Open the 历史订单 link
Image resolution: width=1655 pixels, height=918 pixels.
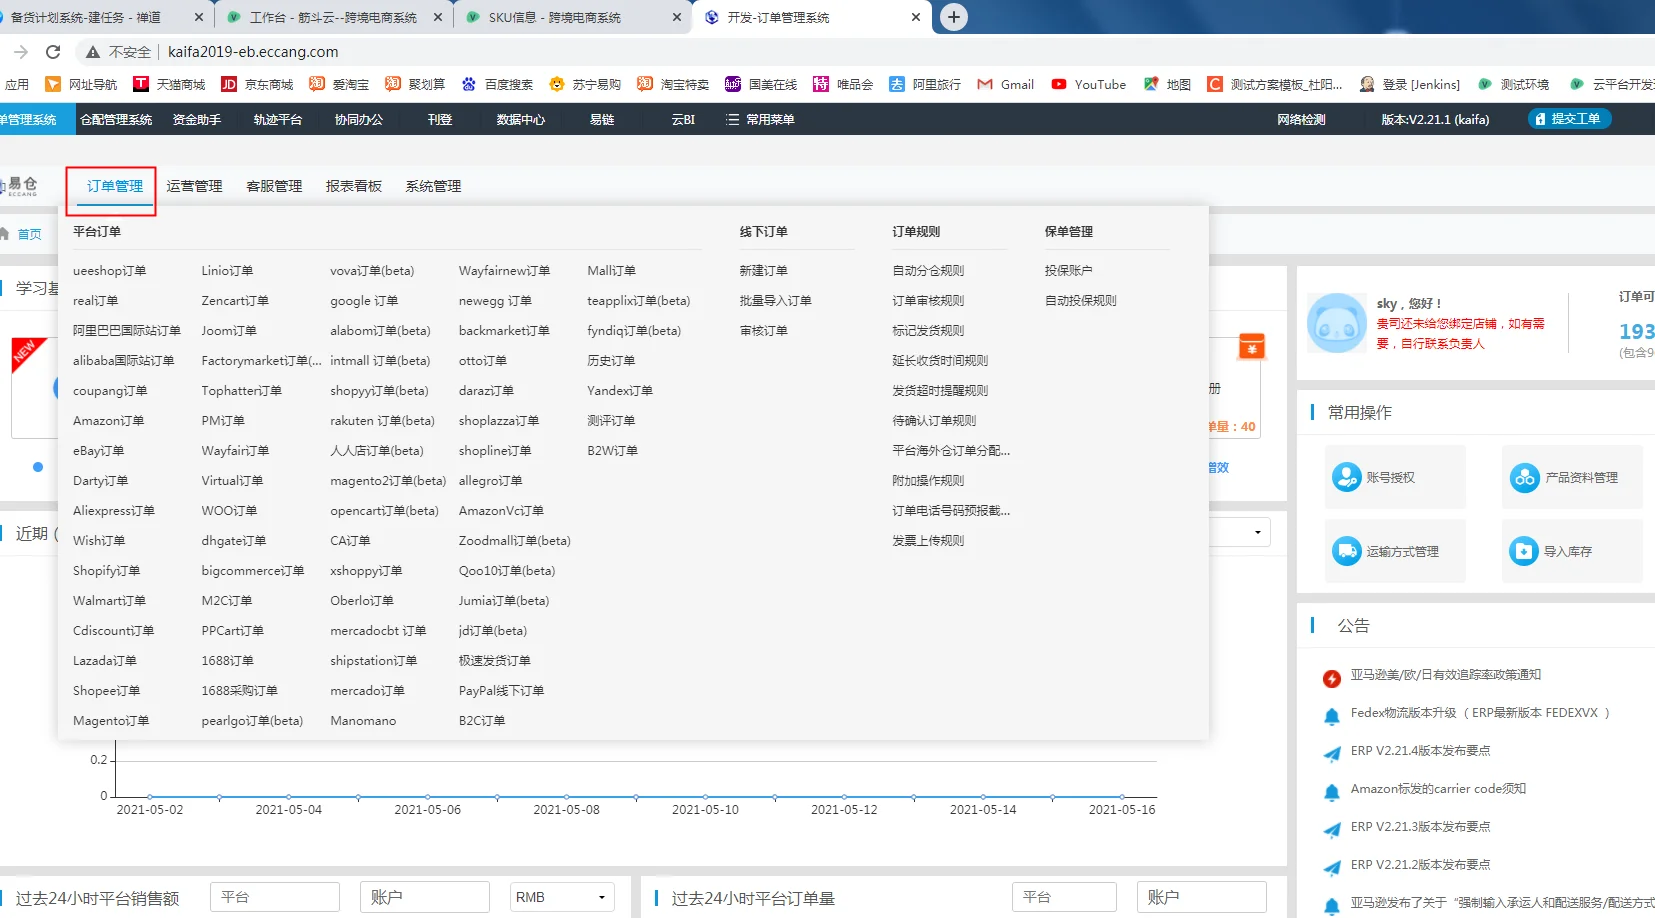coord(611,361)
